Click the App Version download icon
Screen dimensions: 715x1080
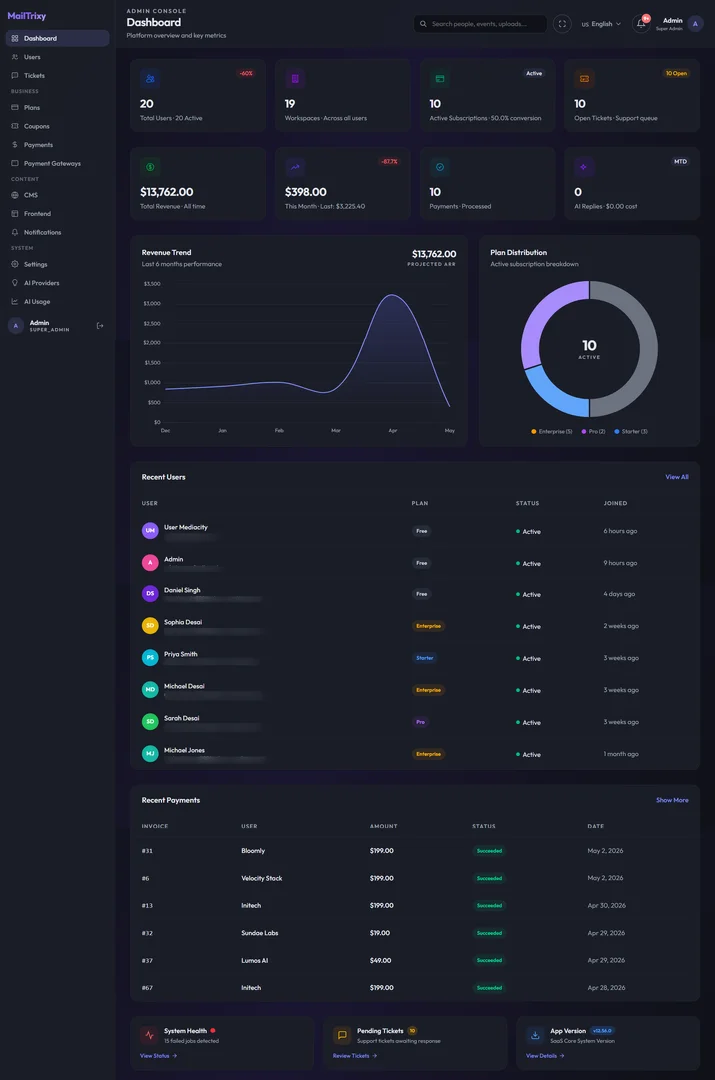coord(535,1035)
